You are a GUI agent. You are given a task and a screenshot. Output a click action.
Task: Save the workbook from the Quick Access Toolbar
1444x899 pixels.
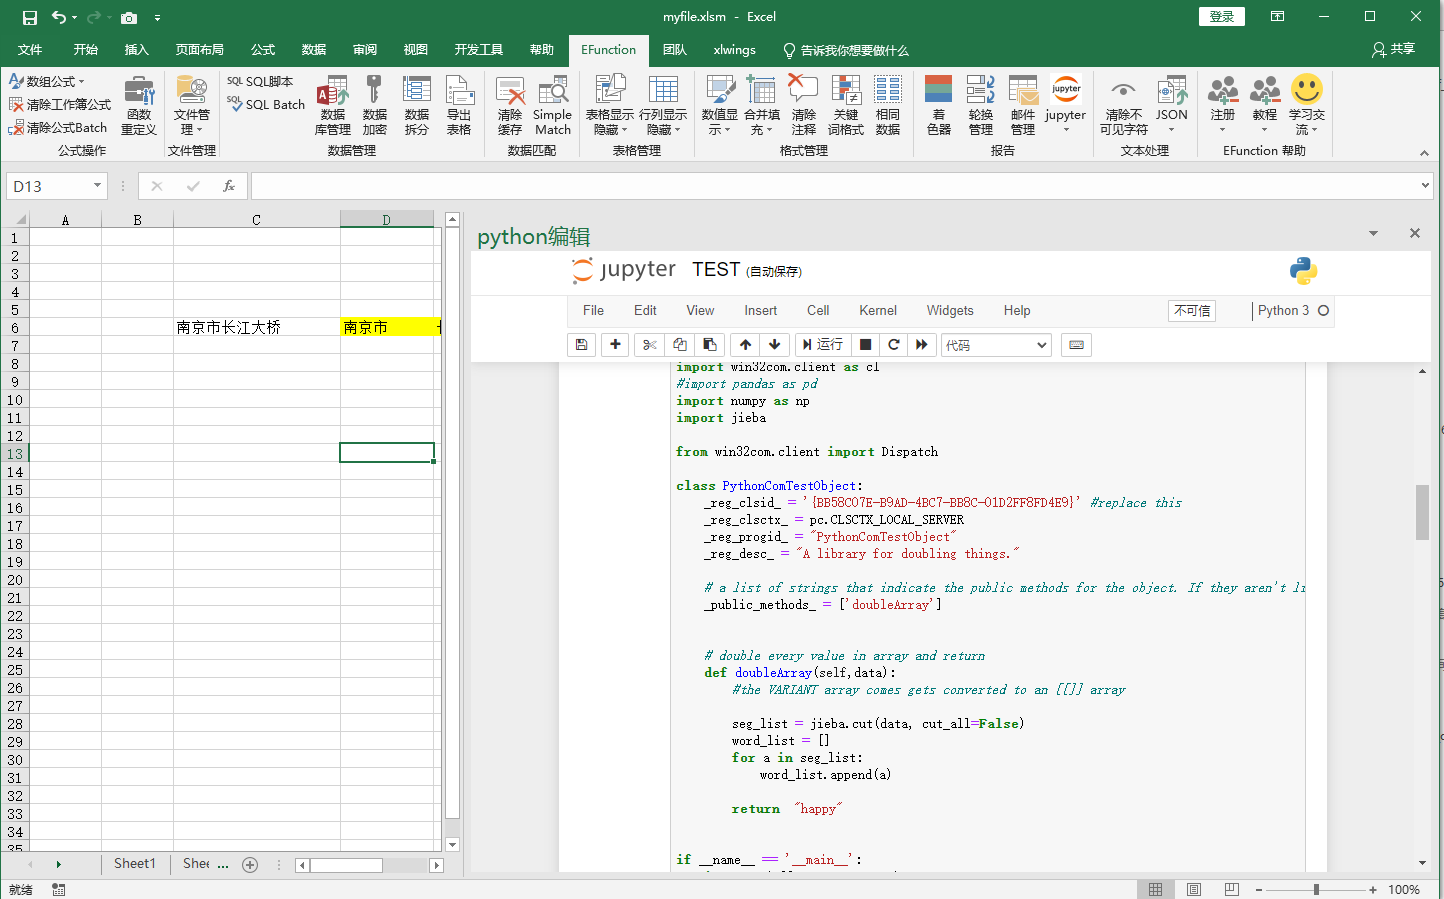[x=30, y=17]
